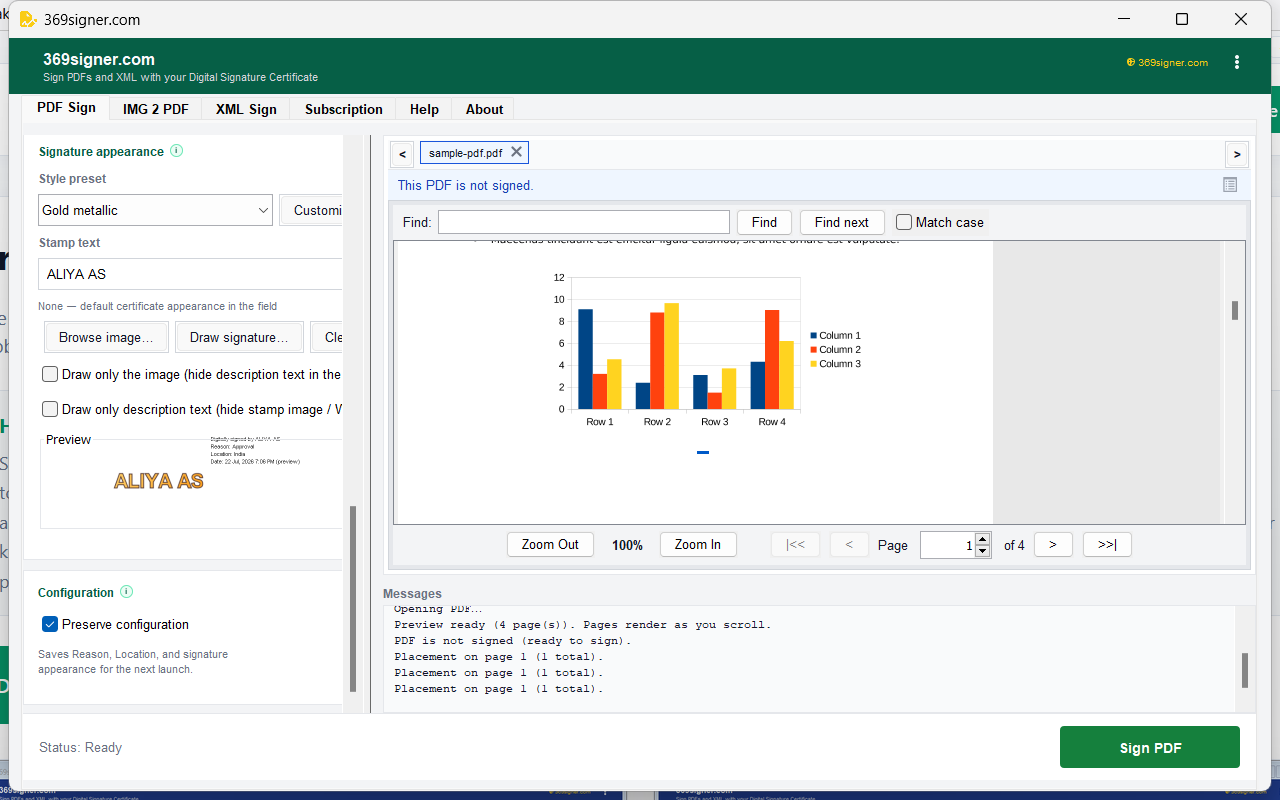Click the PDF preview vertical scrollbar thumb
This screenshot has height=800, width=1280.
pyautogui.click(x=1235, y=310)
